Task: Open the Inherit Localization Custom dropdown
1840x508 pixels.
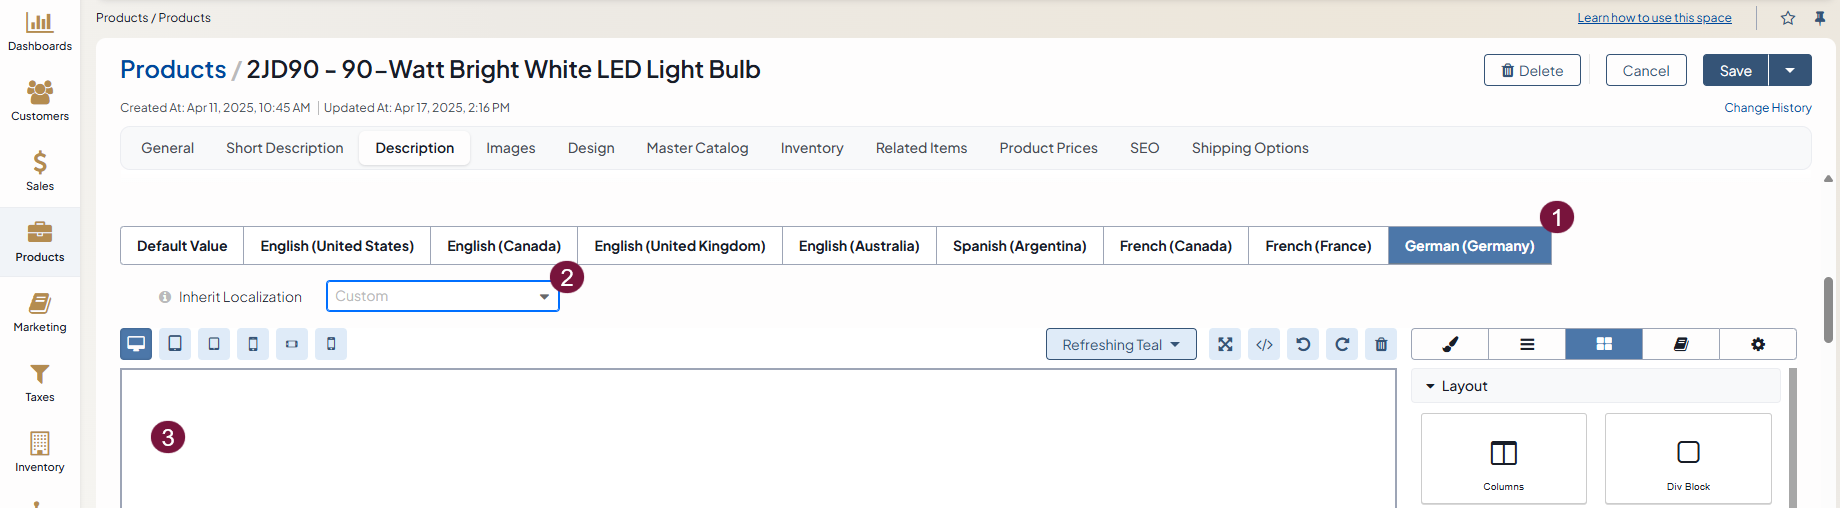Action: click(x=442, y=296)
